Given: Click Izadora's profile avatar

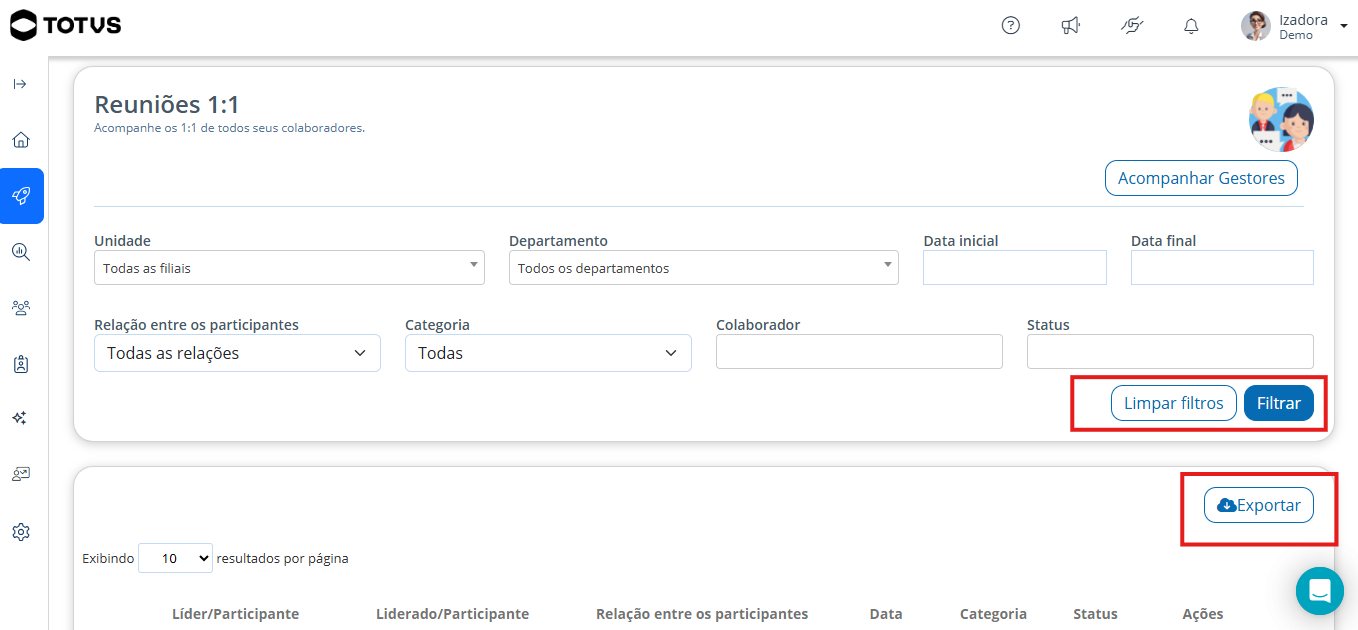Looking at the screenshot, I should coord(1256,26).
